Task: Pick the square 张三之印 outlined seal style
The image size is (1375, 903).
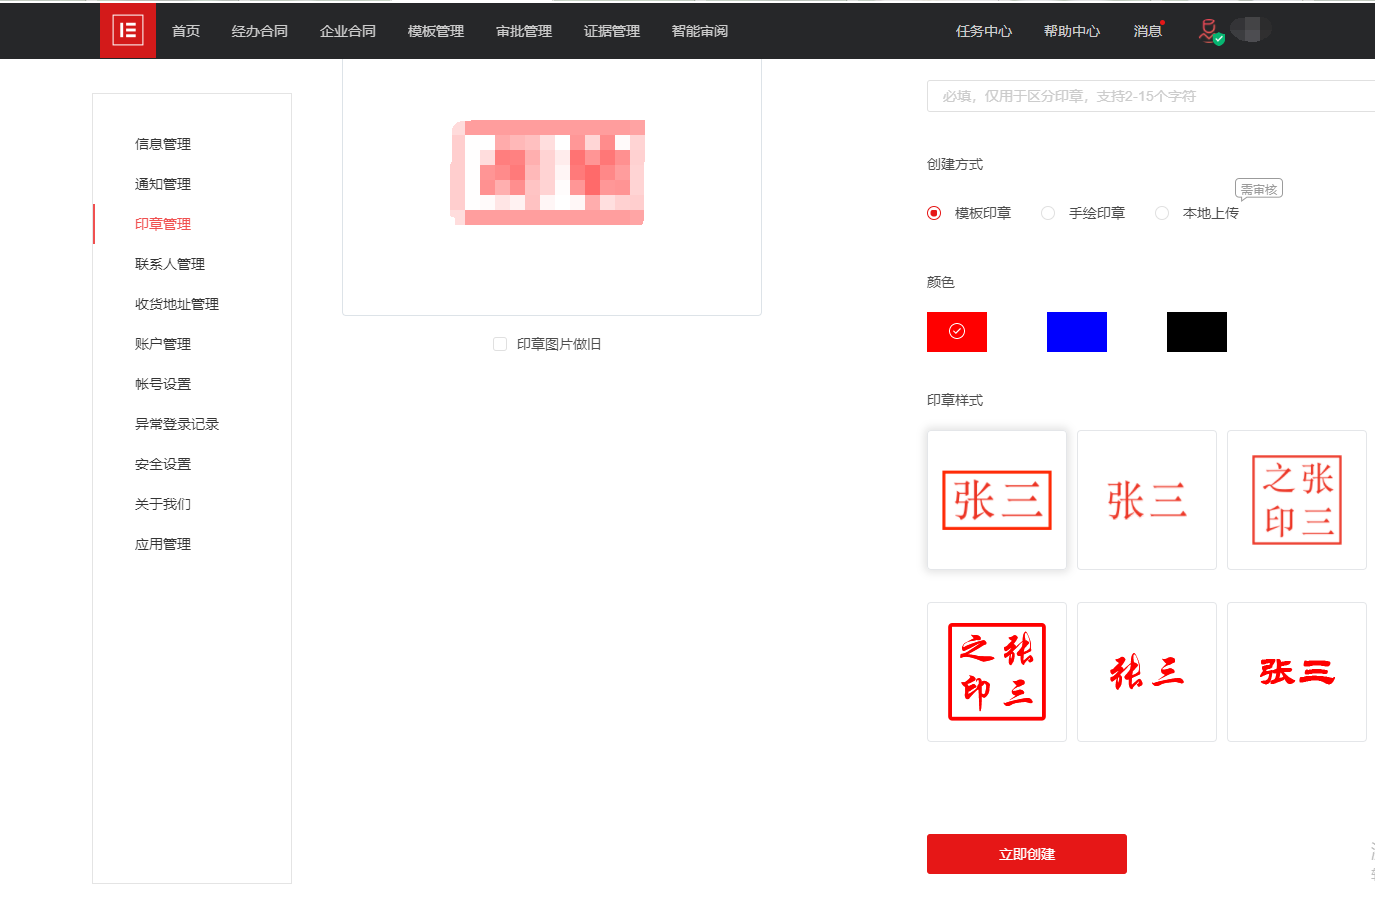Action: pos(1296,500)
